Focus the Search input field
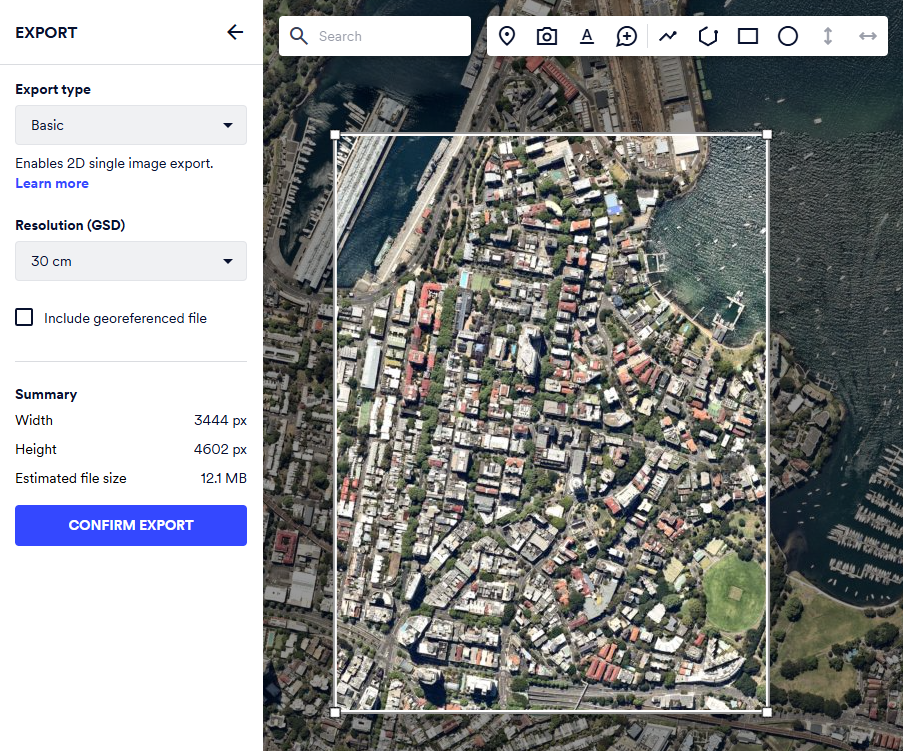This screenshot has height=751, width=903. (374, 36)
